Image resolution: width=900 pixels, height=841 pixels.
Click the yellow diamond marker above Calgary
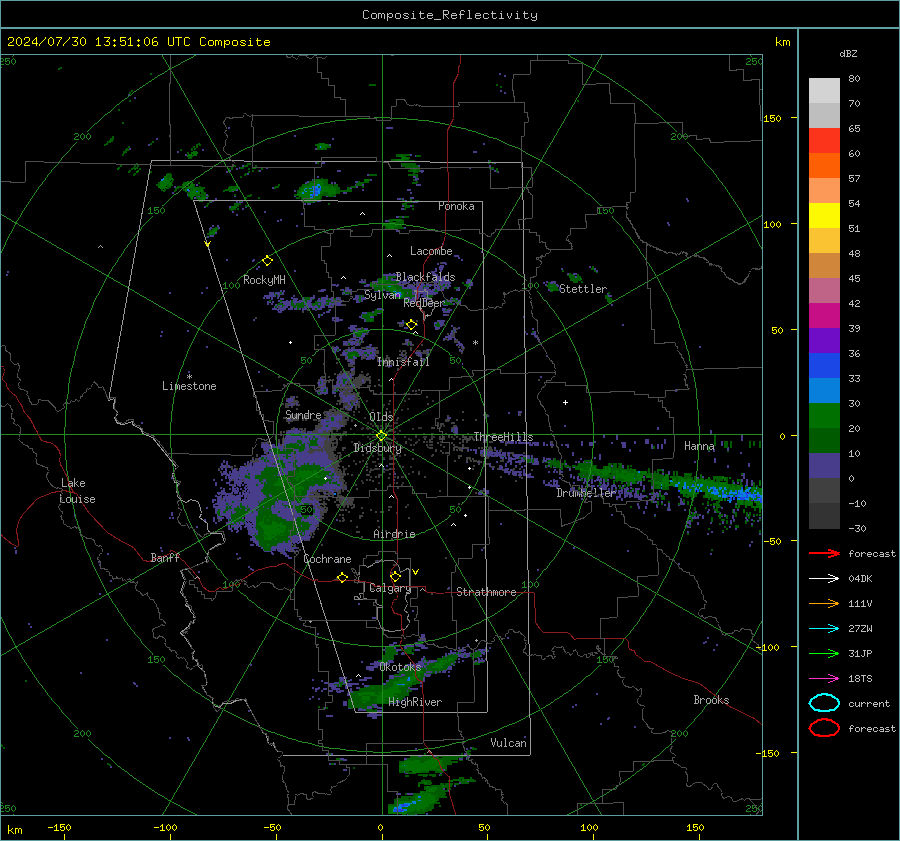pos(395,576)
